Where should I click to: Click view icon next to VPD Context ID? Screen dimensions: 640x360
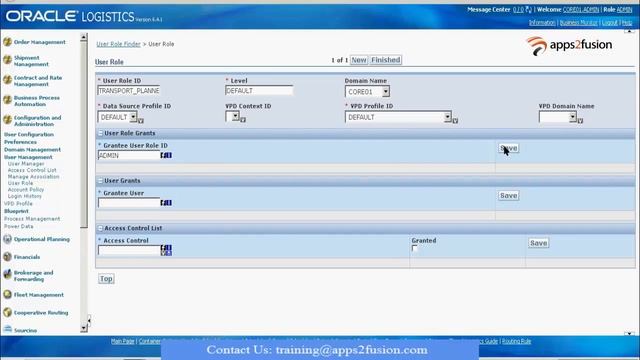click(x=243, y=120)
